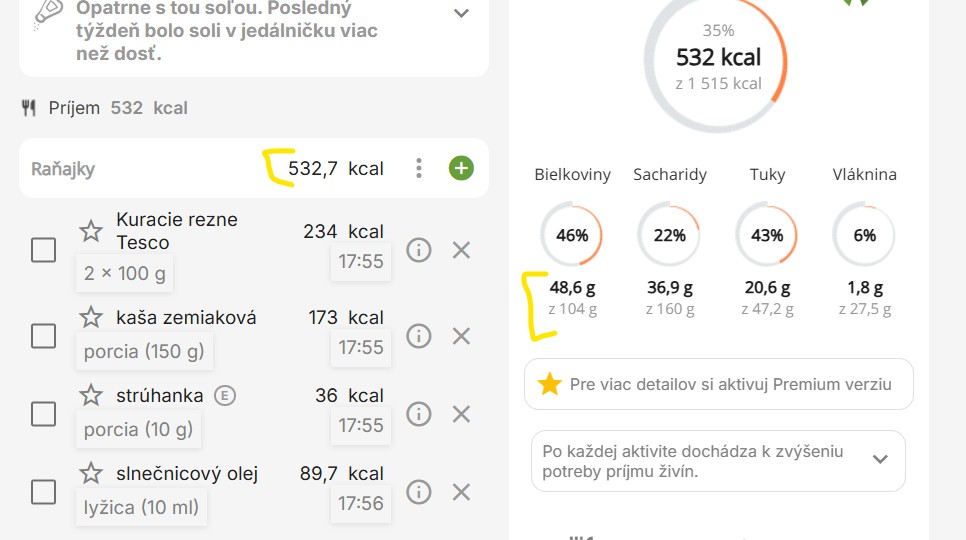Tick the strúhanka checkbox

[43, 413]
